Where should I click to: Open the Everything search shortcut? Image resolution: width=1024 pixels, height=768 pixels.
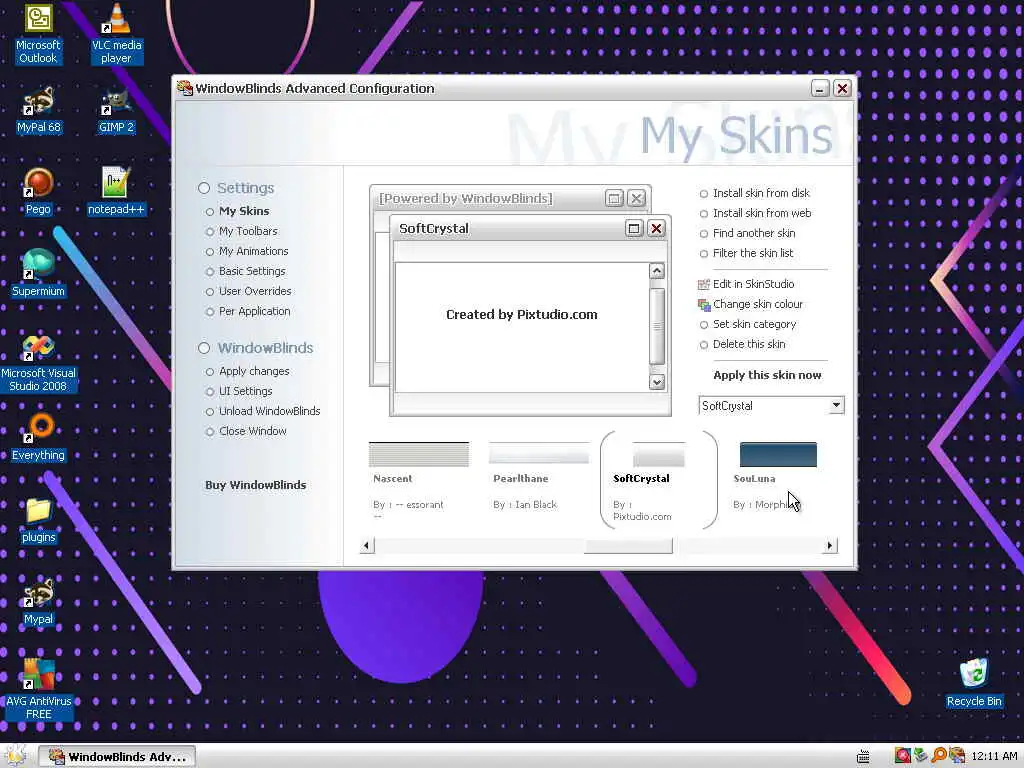click(x=38, y=438)
